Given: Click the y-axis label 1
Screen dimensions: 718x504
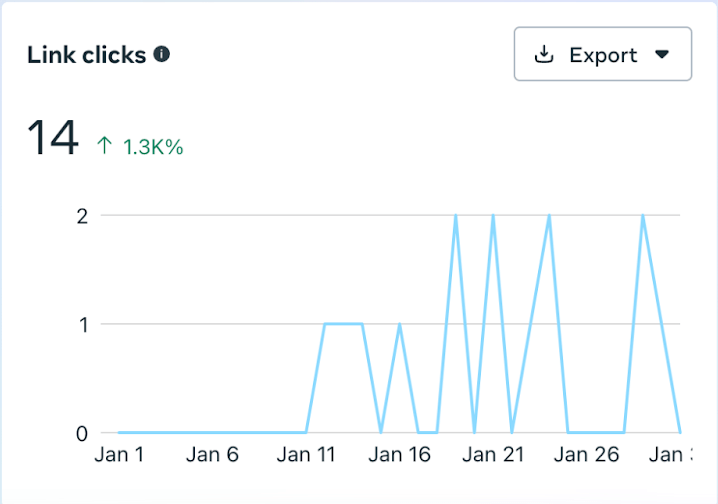Looking at the screenshot, I should [x=82, y=324].
